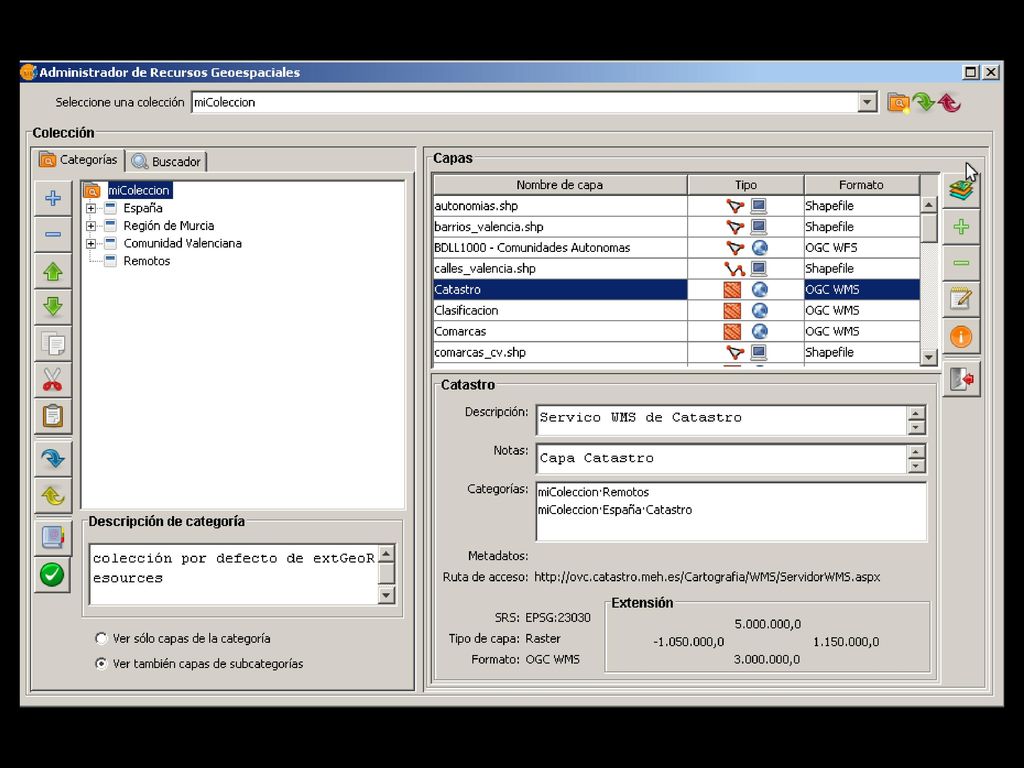The width and height of the screenshot is (1024, 768).
Task: Click the Formato column header
Action: pos(861,185)
